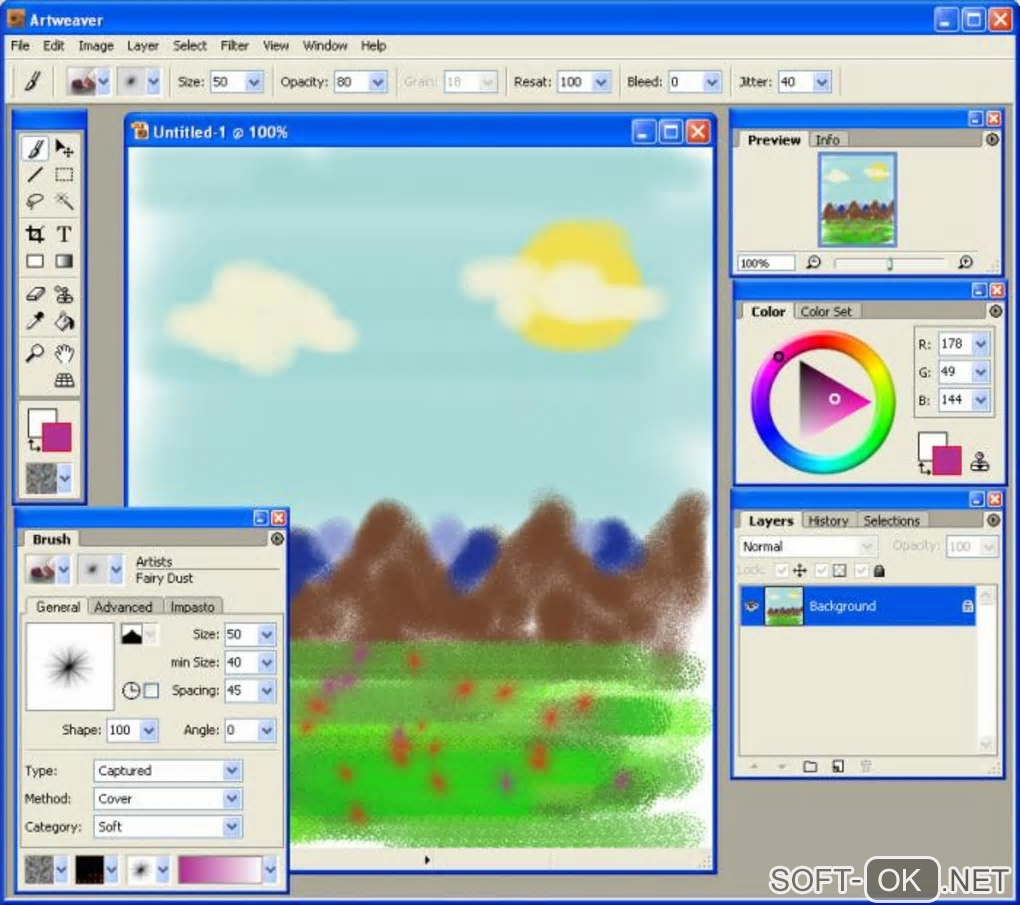1020x905 pixels.
Task: Open the Size dropdown in top toolbar
Action: coord(254,82)
